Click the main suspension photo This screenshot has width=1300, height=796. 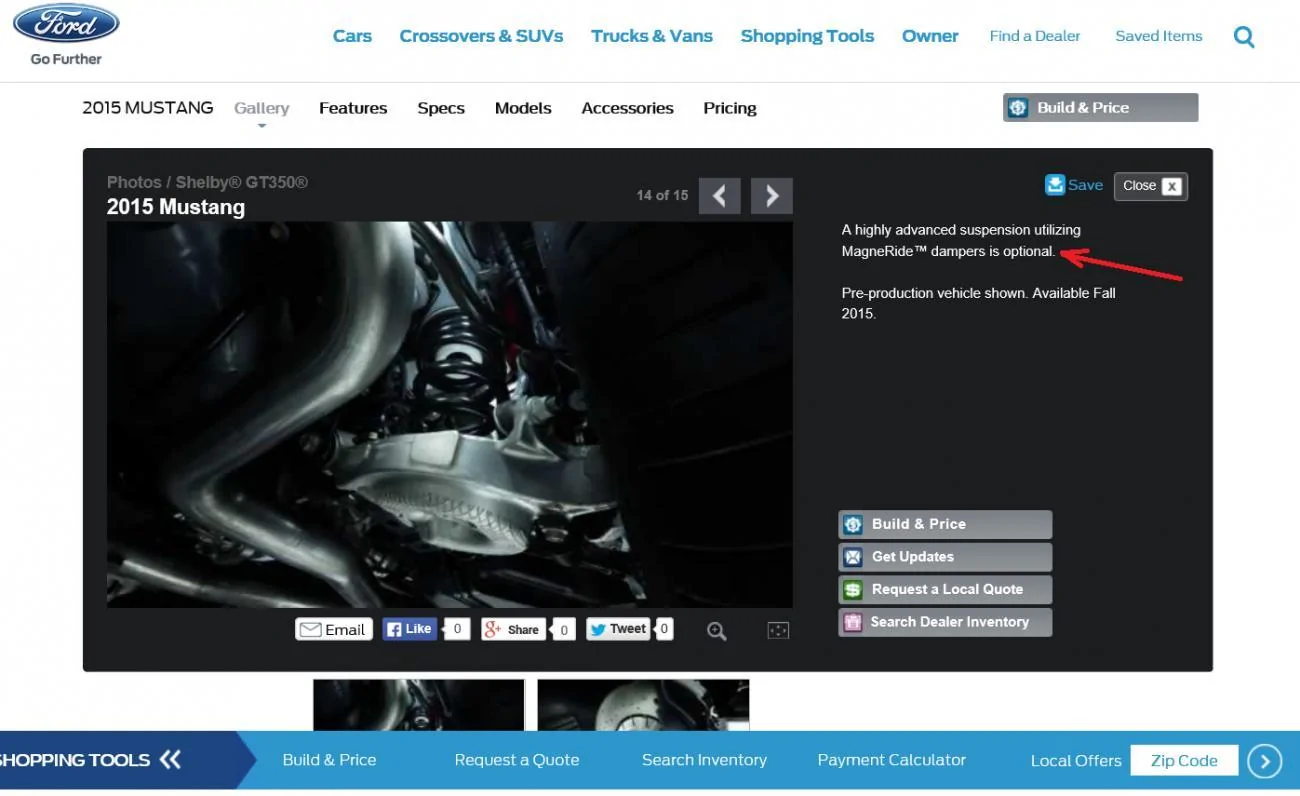(x=450, y=415)
